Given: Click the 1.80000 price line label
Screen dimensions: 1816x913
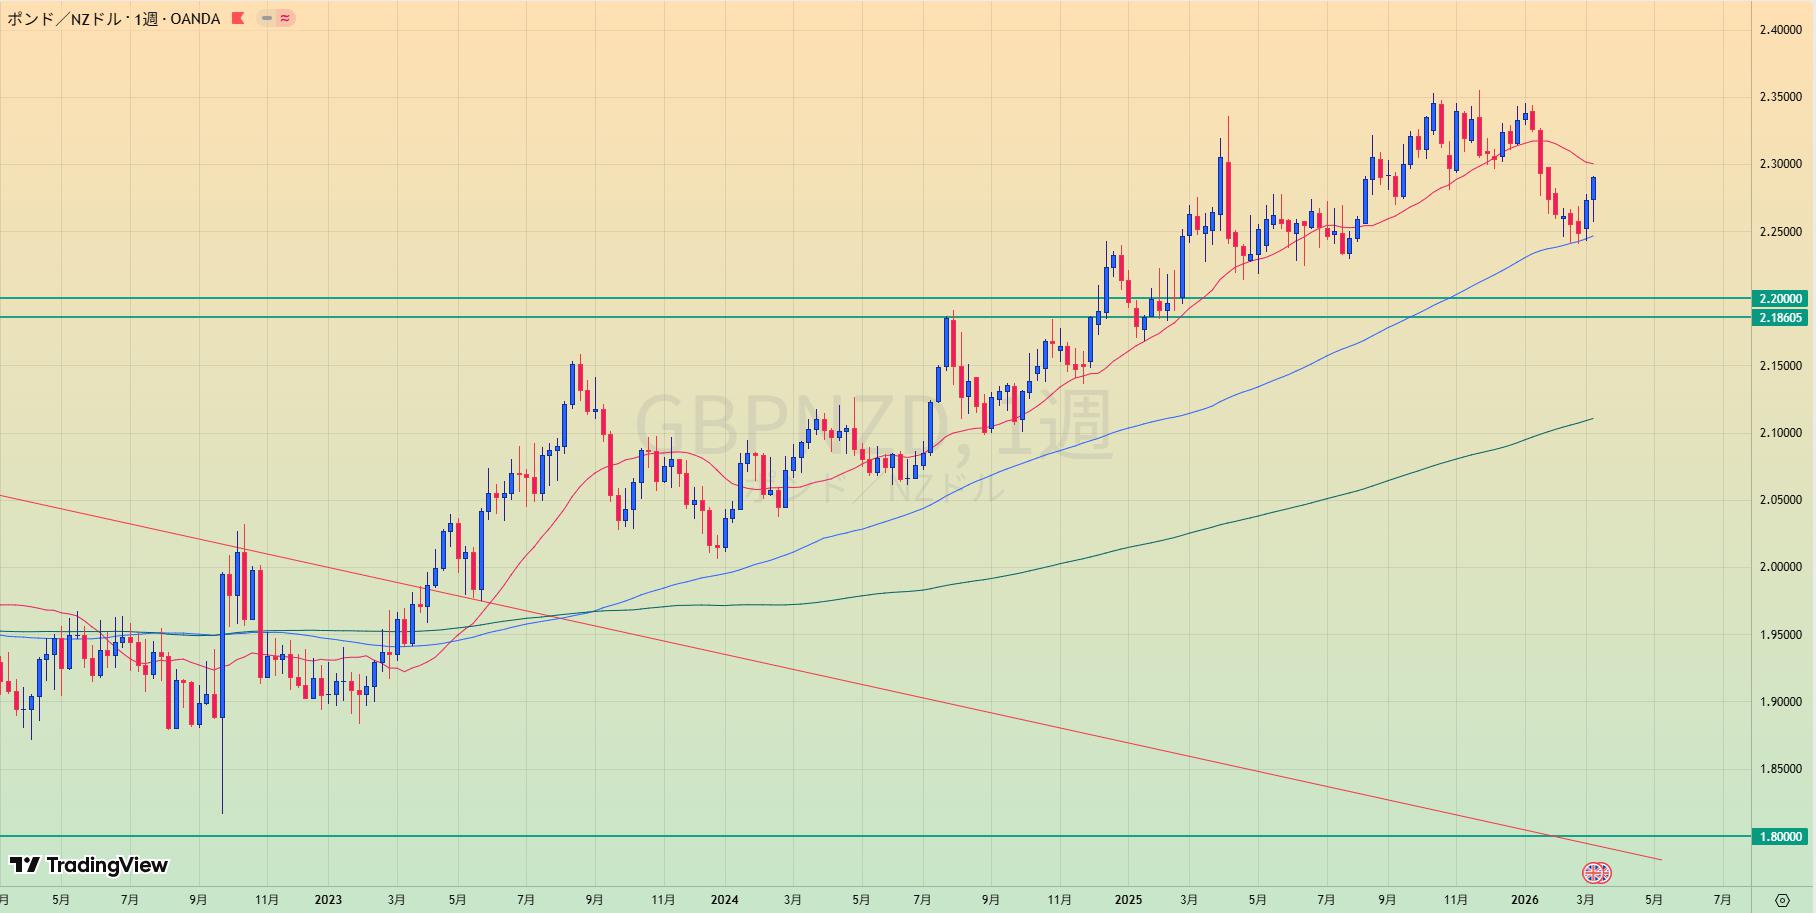Looking at the screenshot, I should click(1780, 836).
